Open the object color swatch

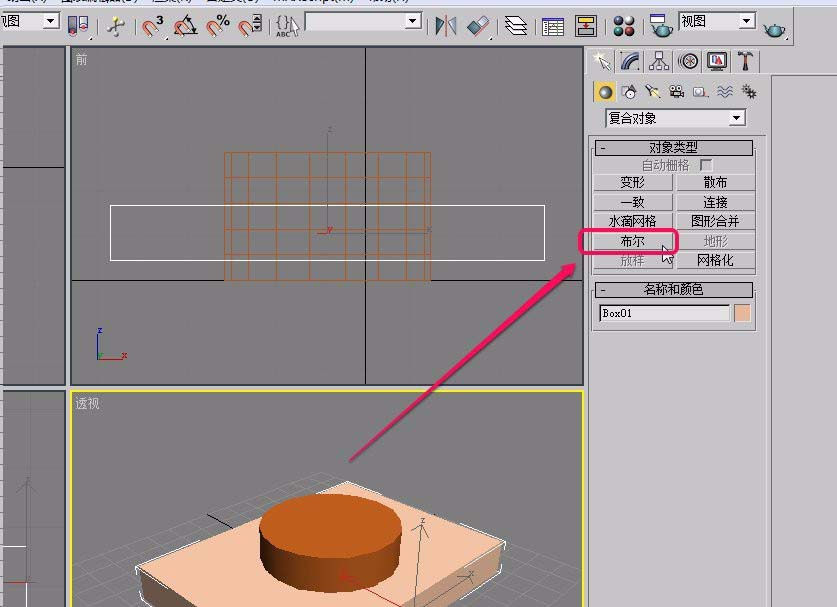point(743,313)
